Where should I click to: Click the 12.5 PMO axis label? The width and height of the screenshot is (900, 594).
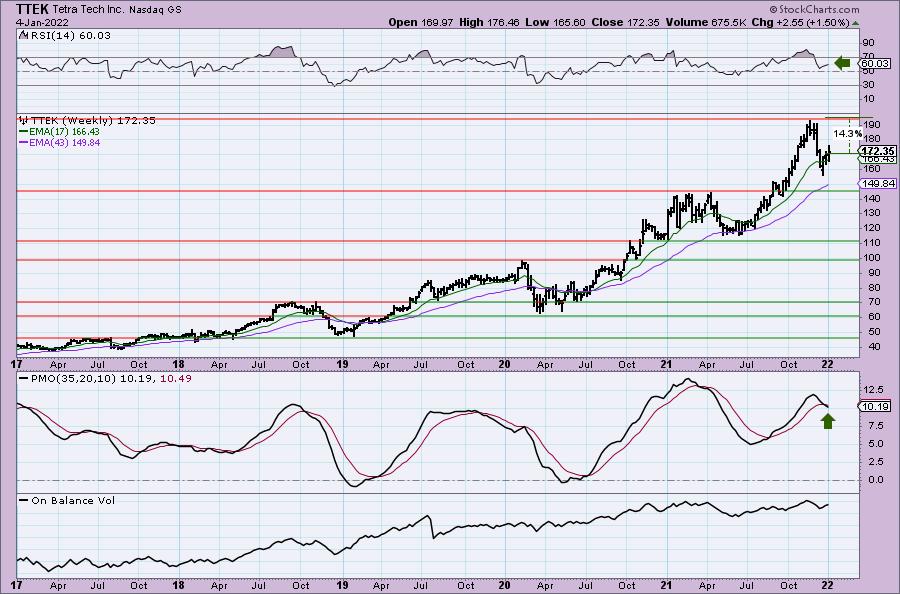tap(872, 390)
